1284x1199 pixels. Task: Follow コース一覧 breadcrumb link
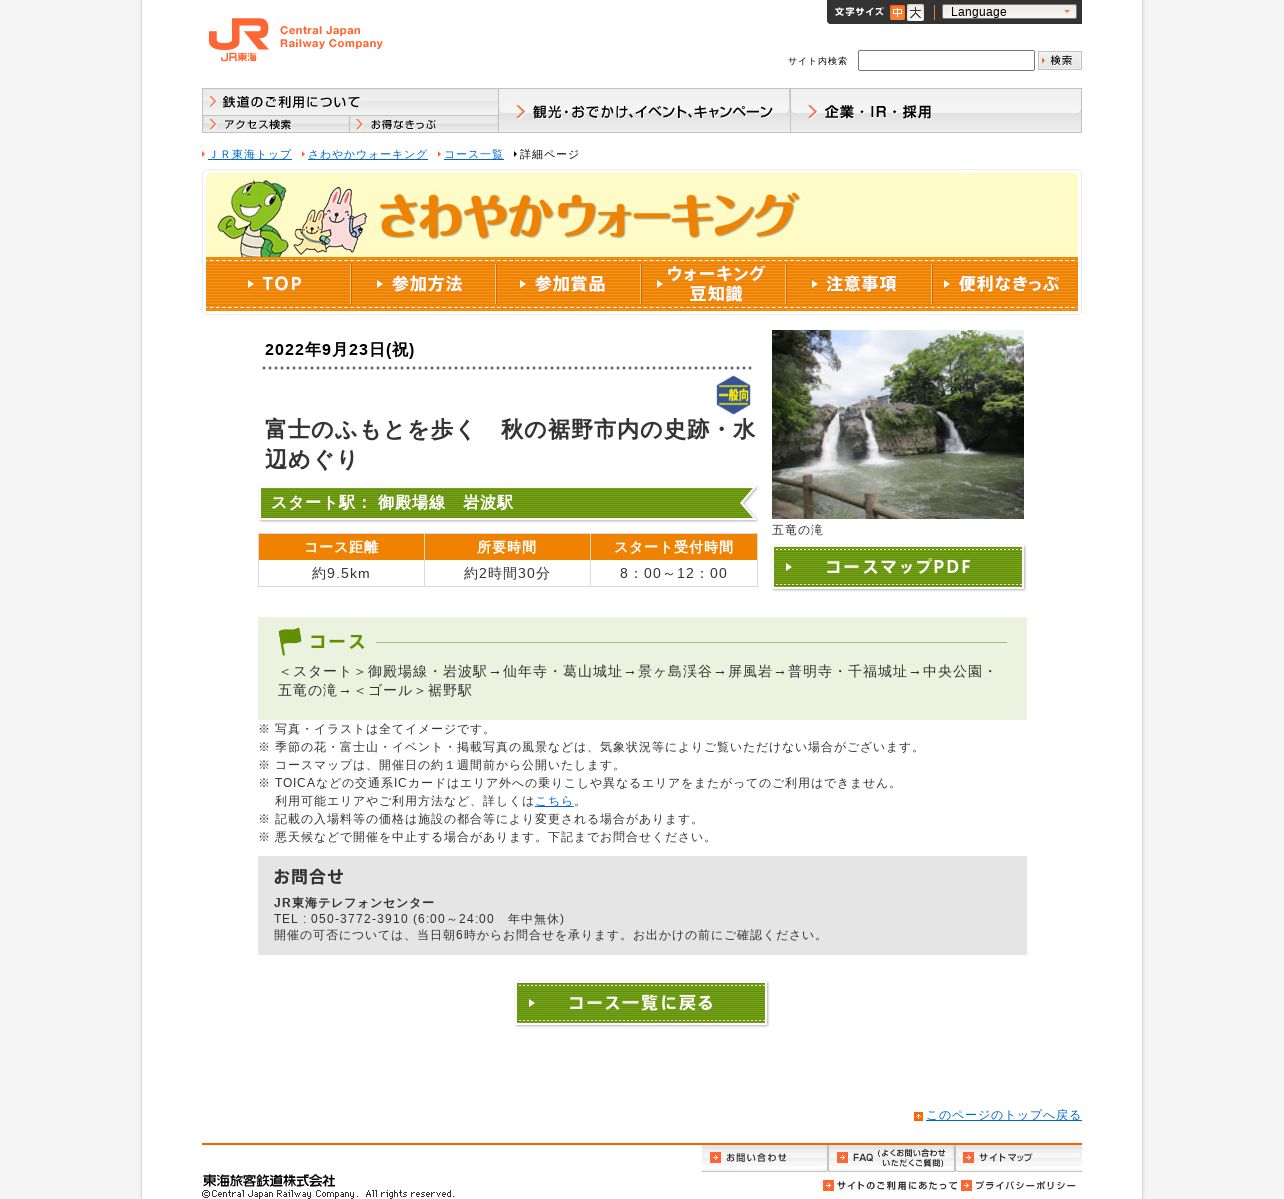(473, 154)
